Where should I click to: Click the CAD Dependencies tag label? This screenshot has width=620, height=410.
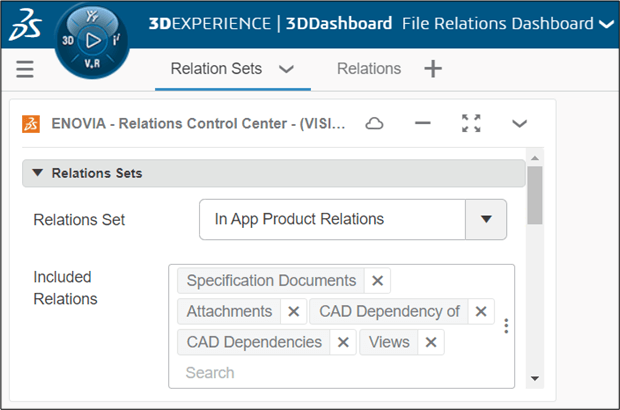(x=254, y=342)
